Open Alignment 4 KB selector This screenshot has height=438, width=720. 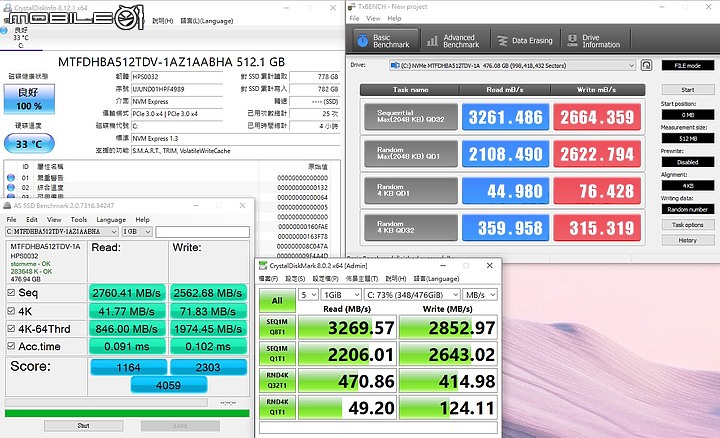[x=687, y=185]
